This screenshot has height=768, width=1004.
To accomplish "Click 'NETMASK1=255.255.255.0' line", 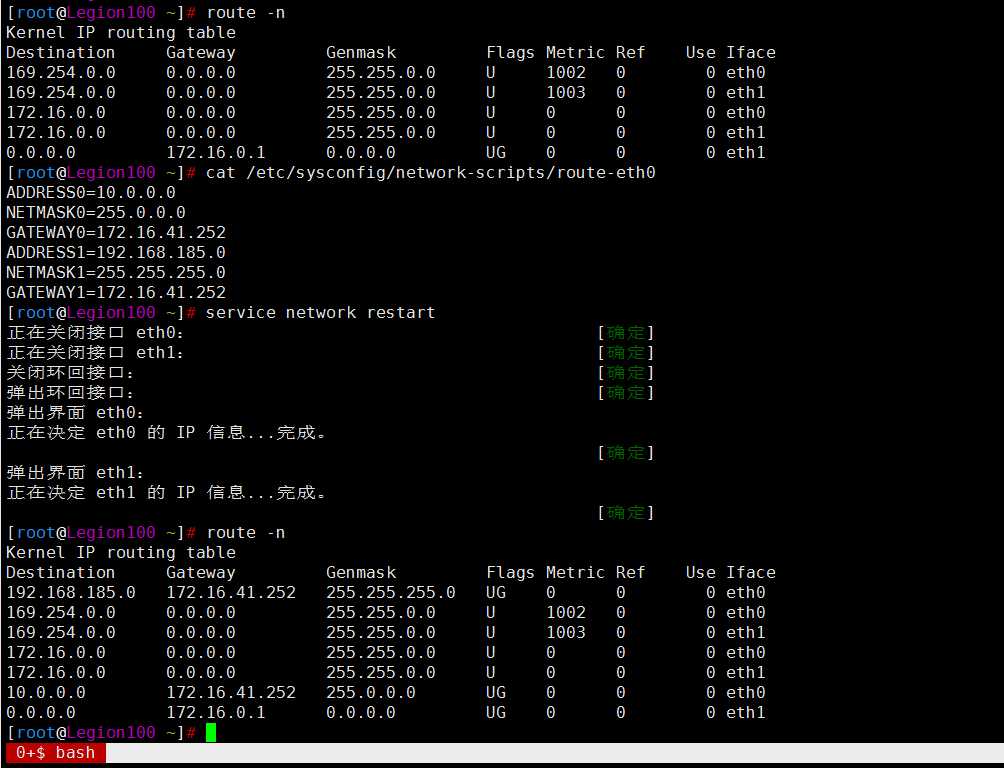I will pyautogui.click(x=116, y=272).
